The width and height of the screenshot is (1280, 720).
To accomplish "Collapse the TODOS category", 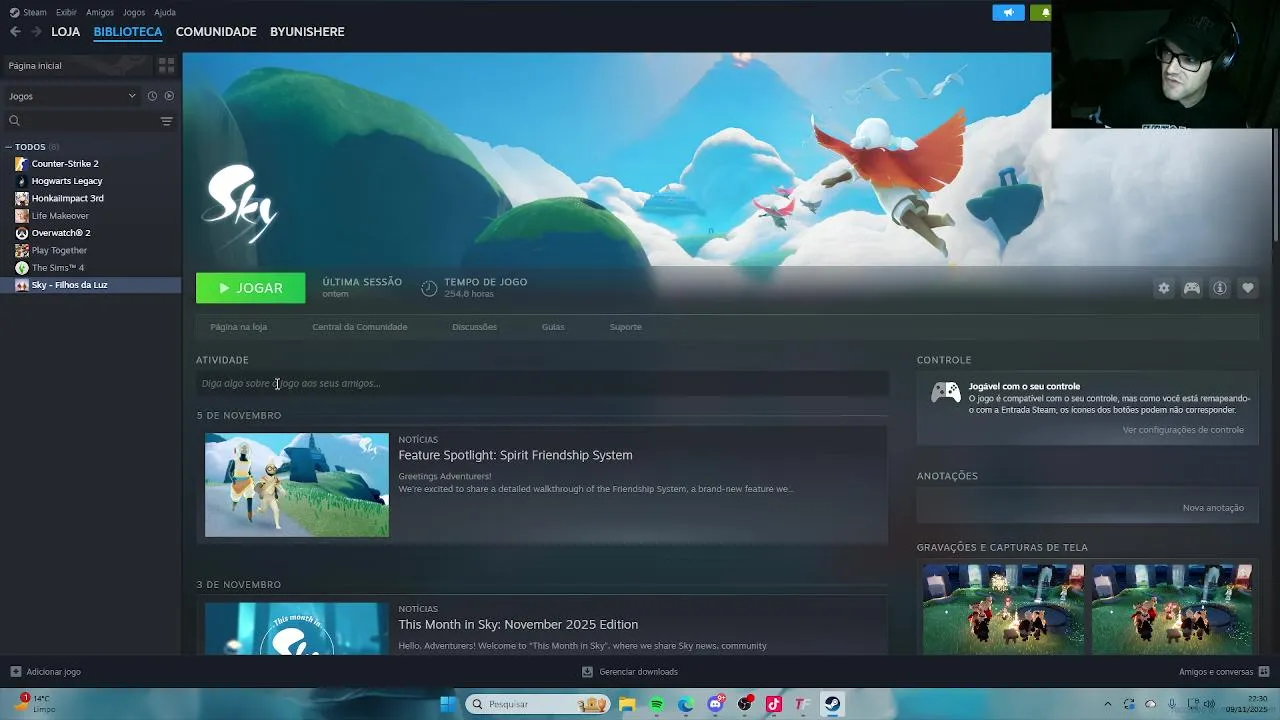I will tap(8, 147).
